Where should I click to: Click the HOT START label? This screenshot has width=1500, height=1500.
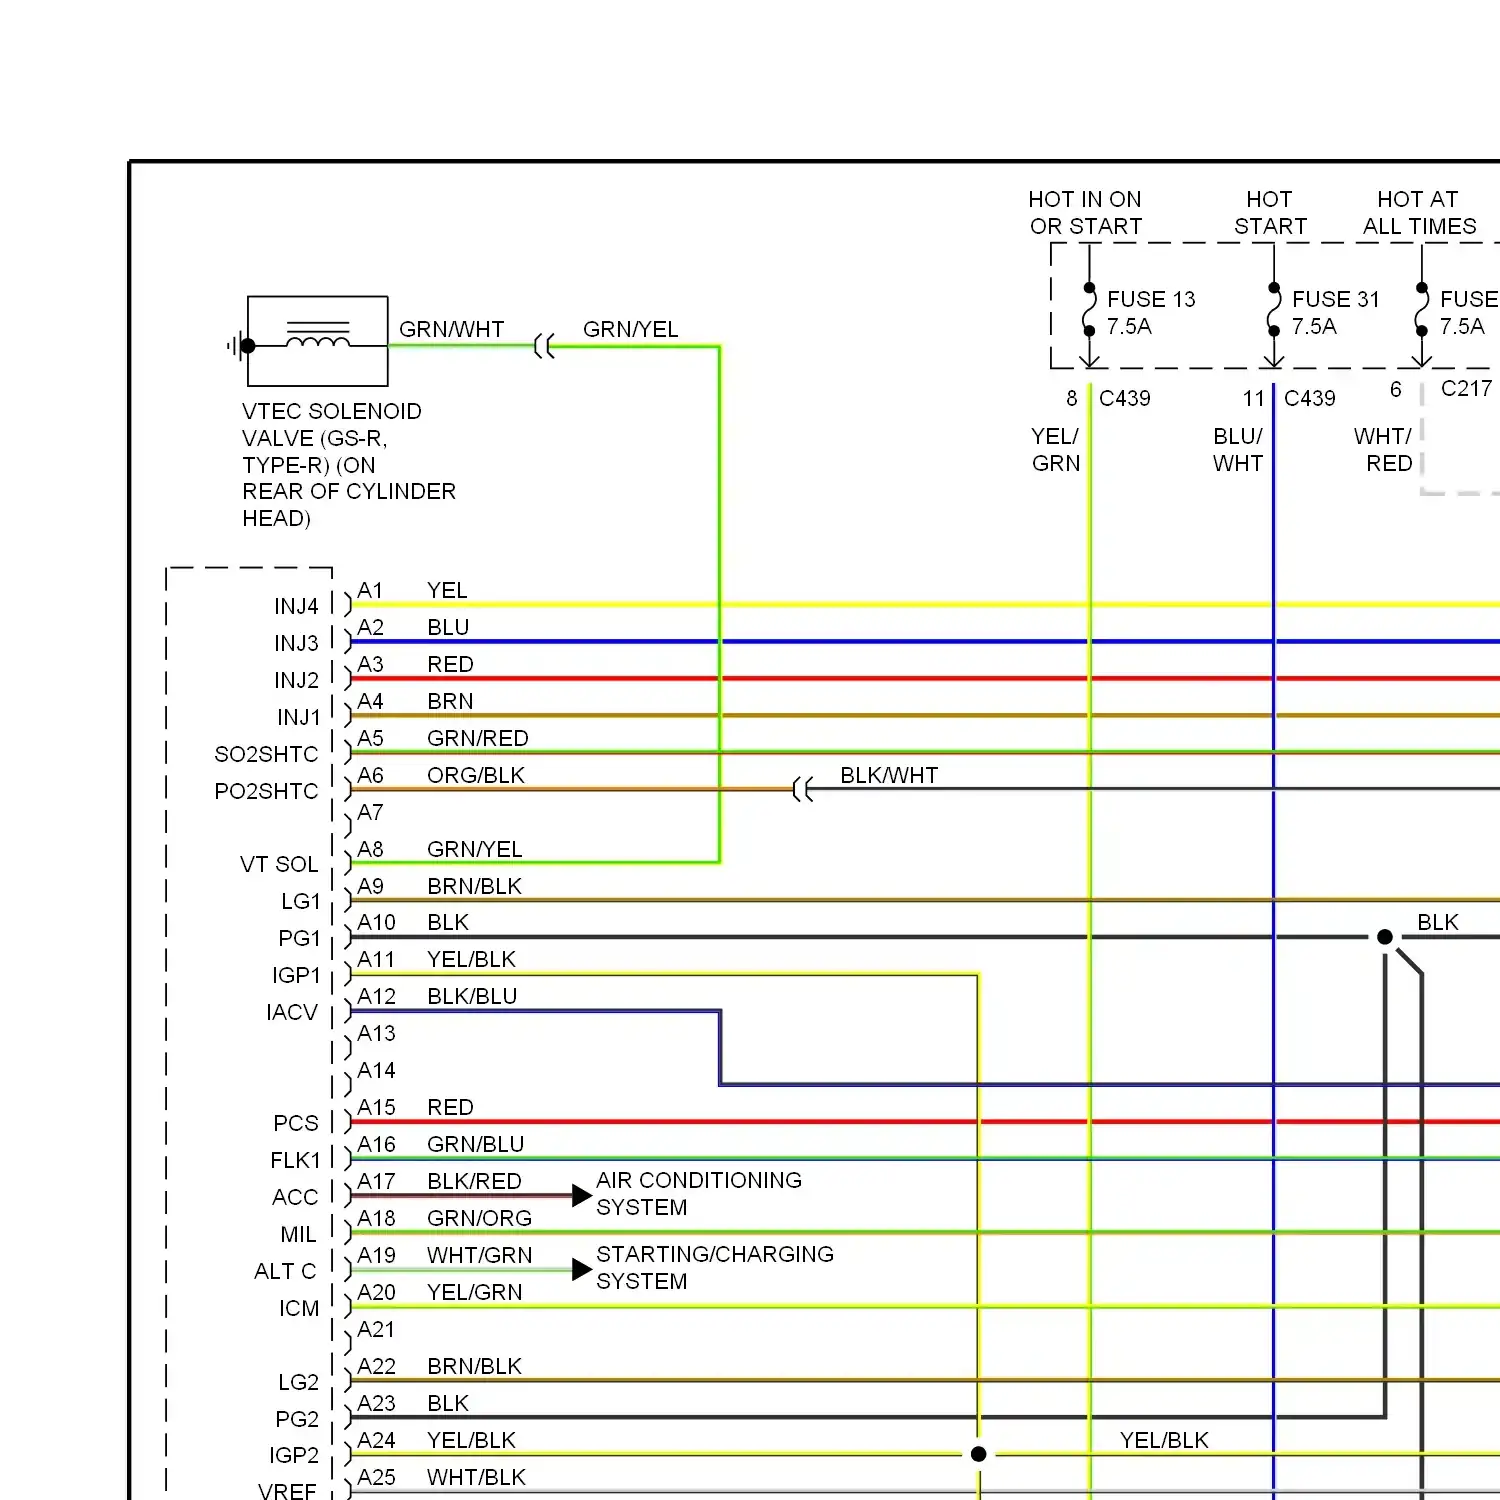click(x=1270, y=213)
